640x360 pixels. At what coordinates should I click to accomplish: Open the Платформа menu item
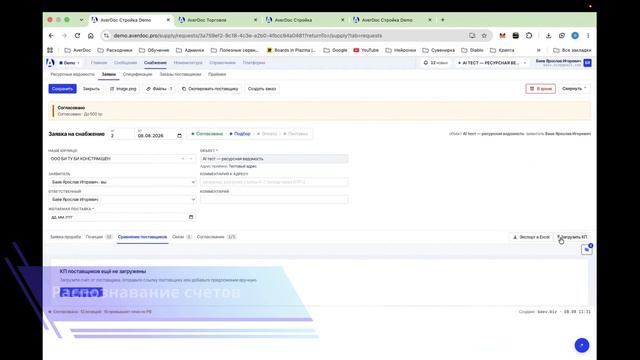coord(254,63)
